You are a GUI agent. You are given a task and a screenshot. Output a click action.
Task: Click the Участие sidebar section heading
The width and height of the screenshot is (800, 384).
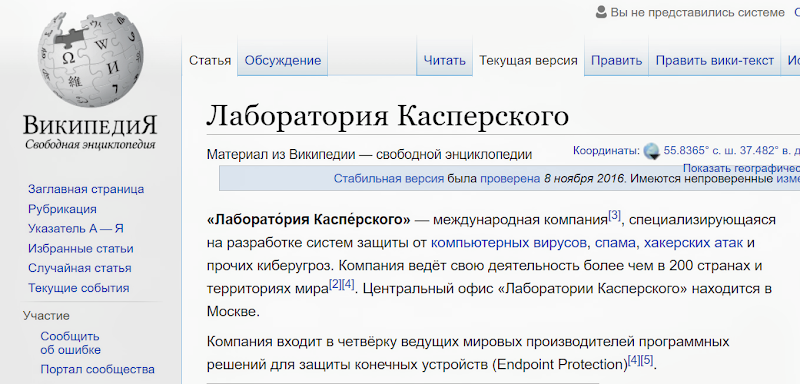point(46,316)
